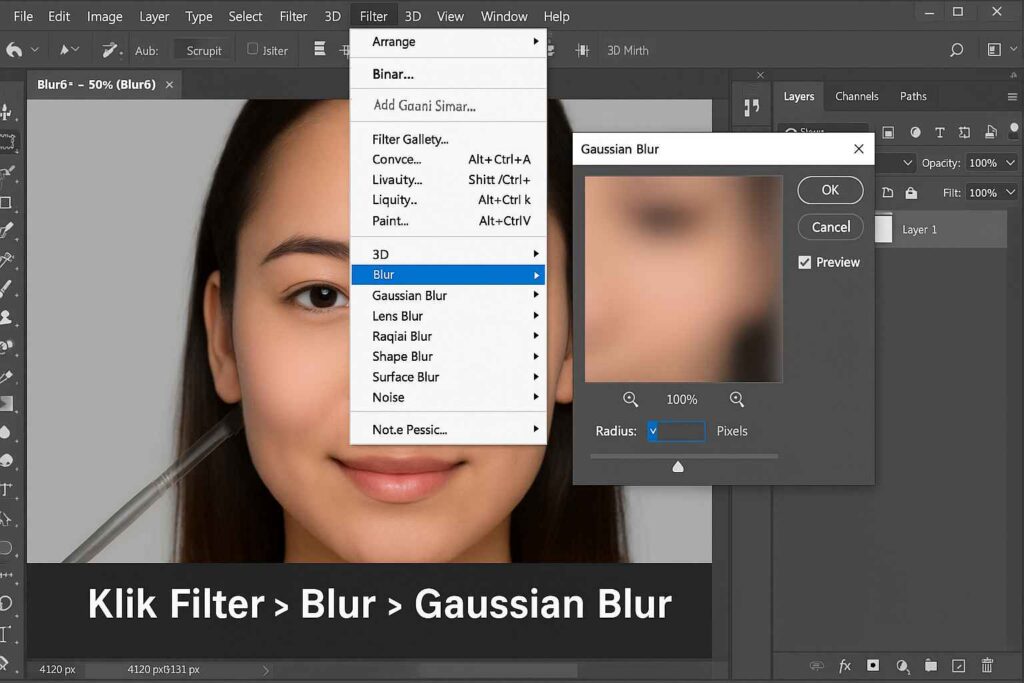Viewport: 1024px width, 683px height.
Task: Choose Lens Blur from the menu
Action: (449, 316)
